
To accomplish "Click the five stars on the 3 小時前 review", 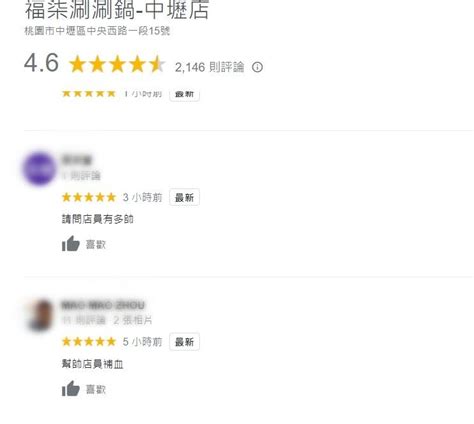I will click(x=89, y=197).
